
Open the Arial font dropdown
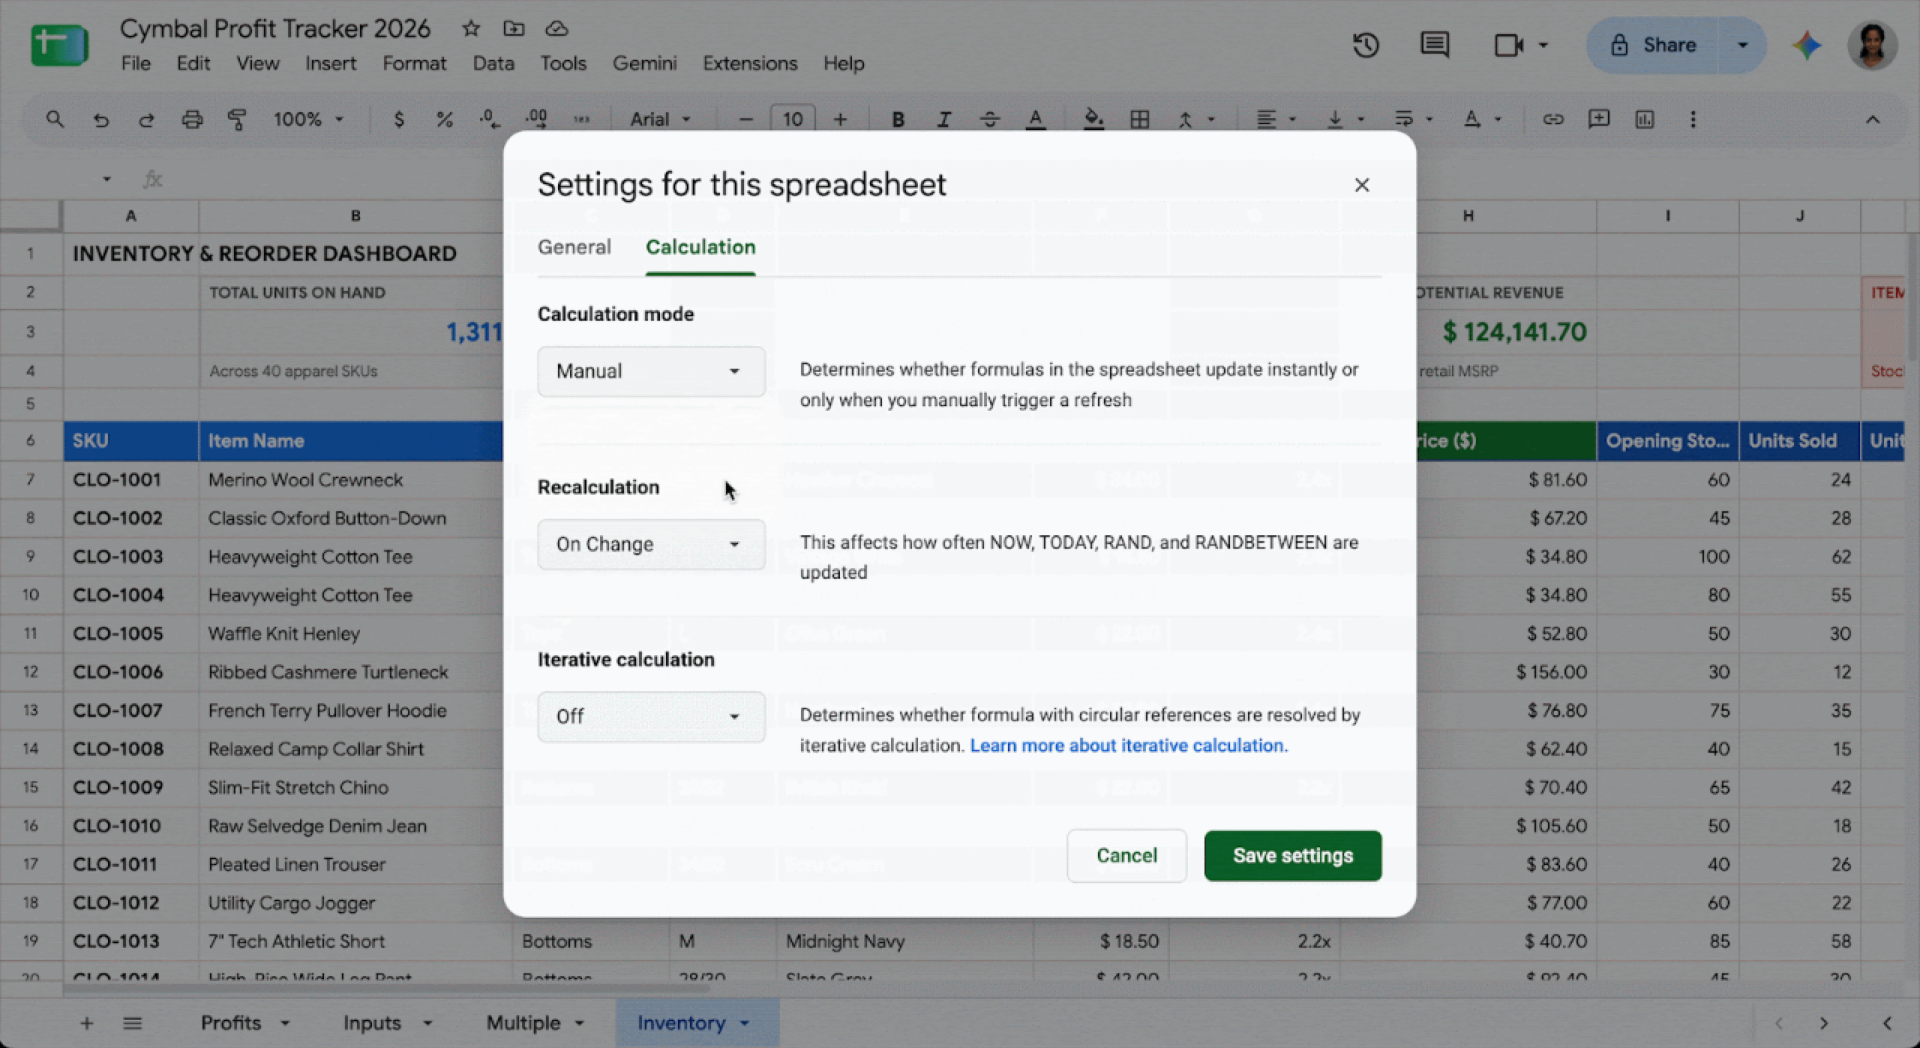pos(660,119)
